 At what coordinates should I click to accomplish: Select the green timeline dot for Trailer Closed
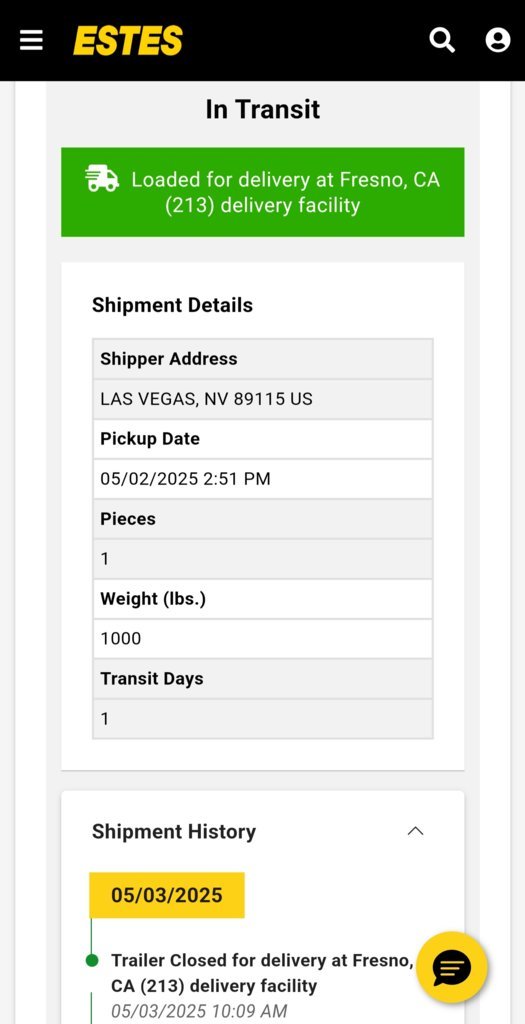(92, 960)
